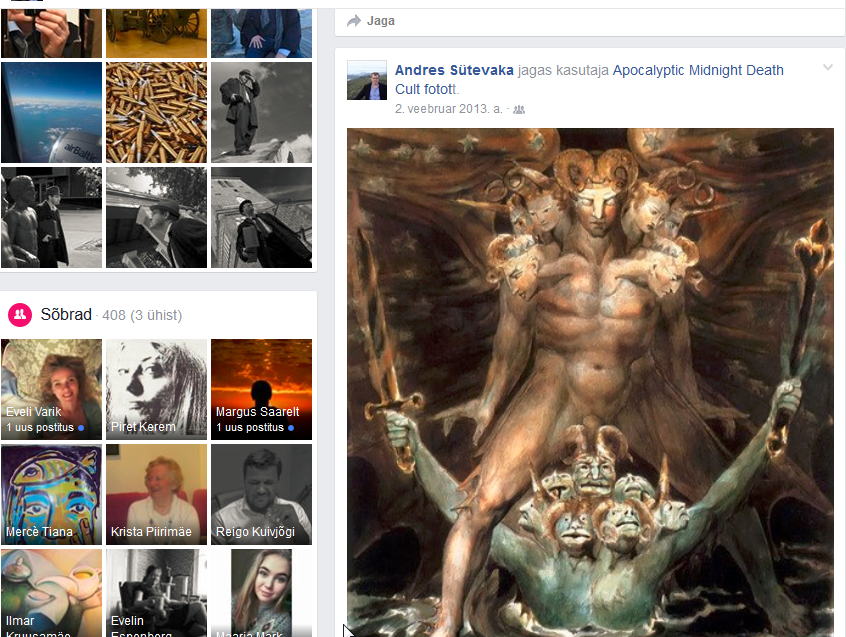
Task: Open the Sõbrad friends section heading
Action: click(x=66, y=314)
